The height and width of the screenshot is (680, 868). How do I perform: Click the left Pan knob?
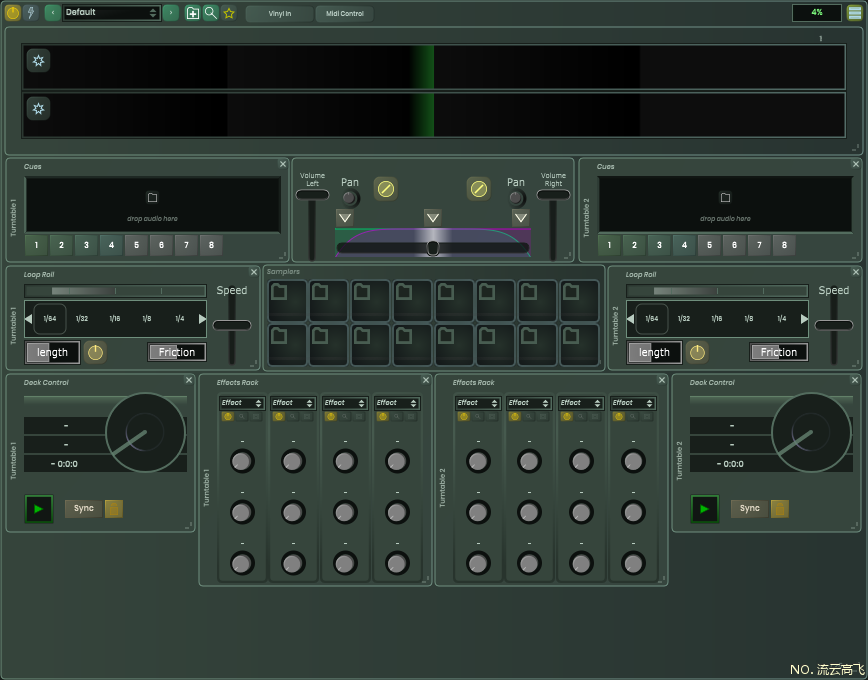coord(350,198)
